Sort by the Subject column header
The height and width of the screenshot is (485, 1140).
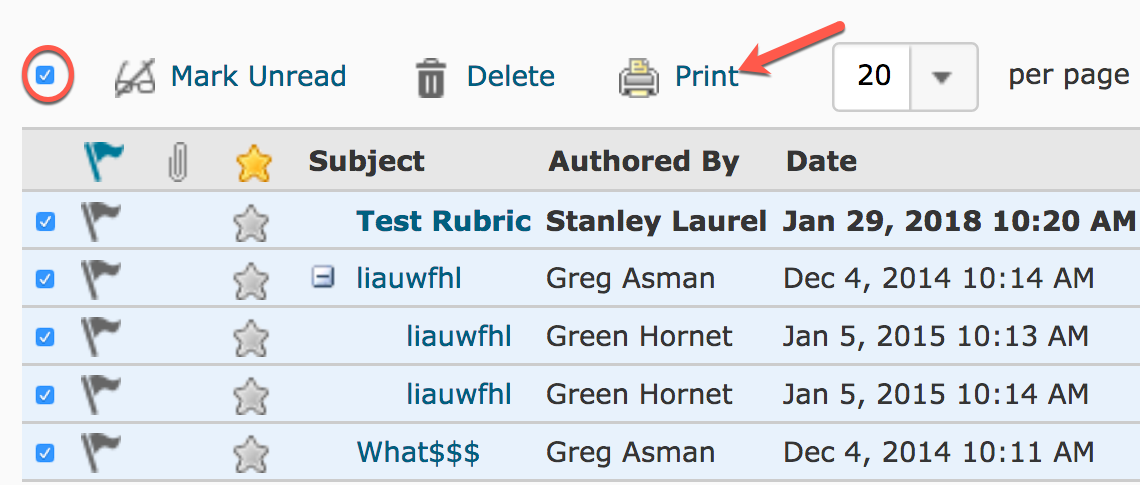tap(366, 161)
